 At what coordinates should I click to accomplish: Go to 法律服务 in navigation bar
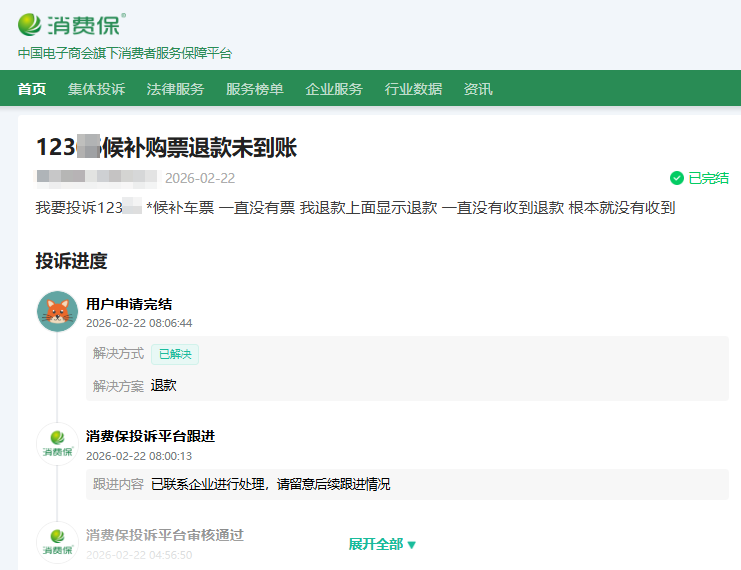click(175, 89)
